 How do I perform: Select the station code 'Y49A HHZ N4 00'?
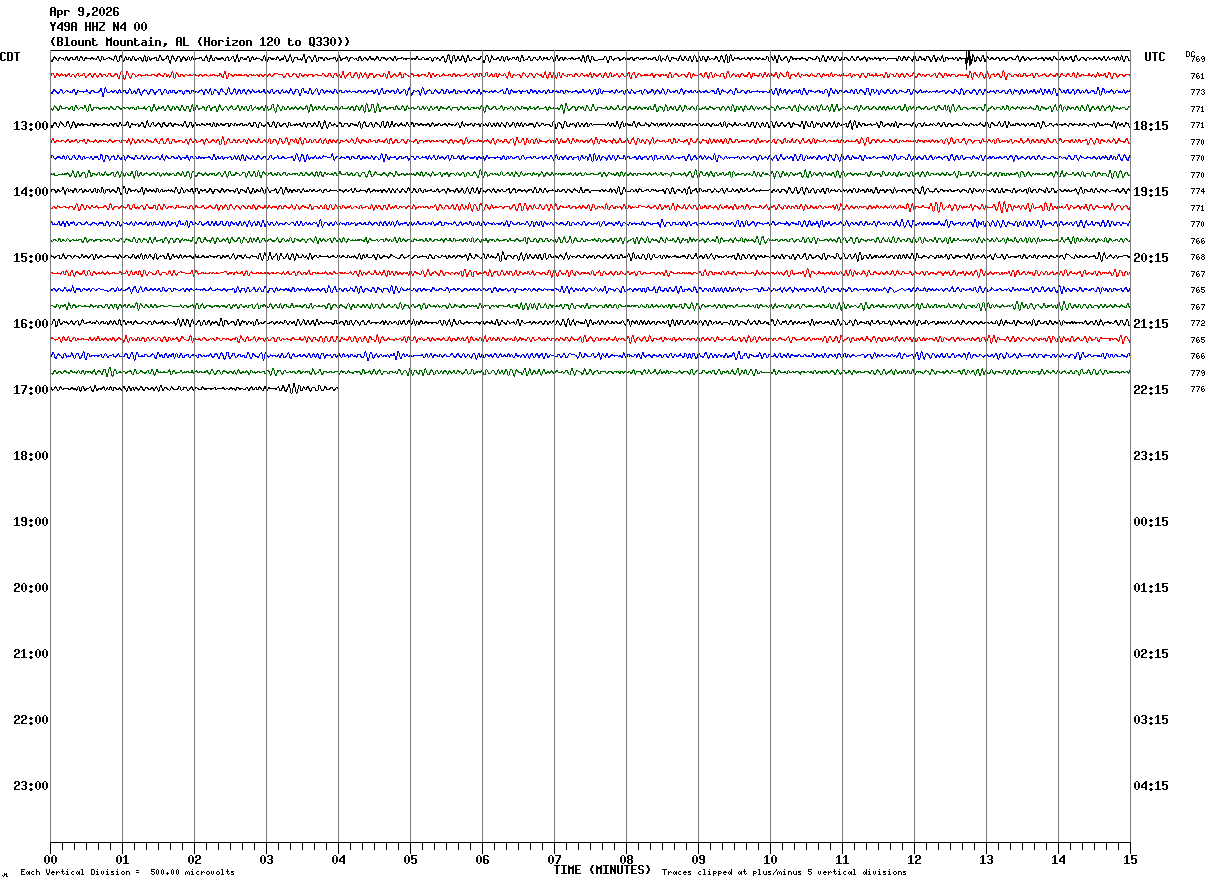(98, 27)
